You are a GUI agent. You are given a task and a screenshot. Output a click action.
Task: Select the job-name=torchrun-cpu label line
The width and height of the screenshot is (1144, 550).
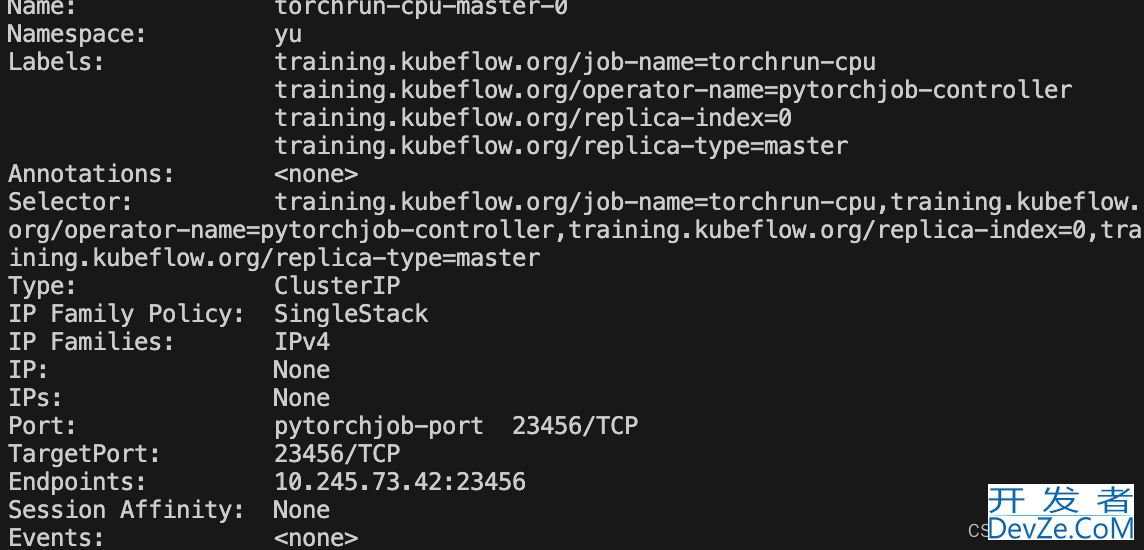click(x=575, y=62)
